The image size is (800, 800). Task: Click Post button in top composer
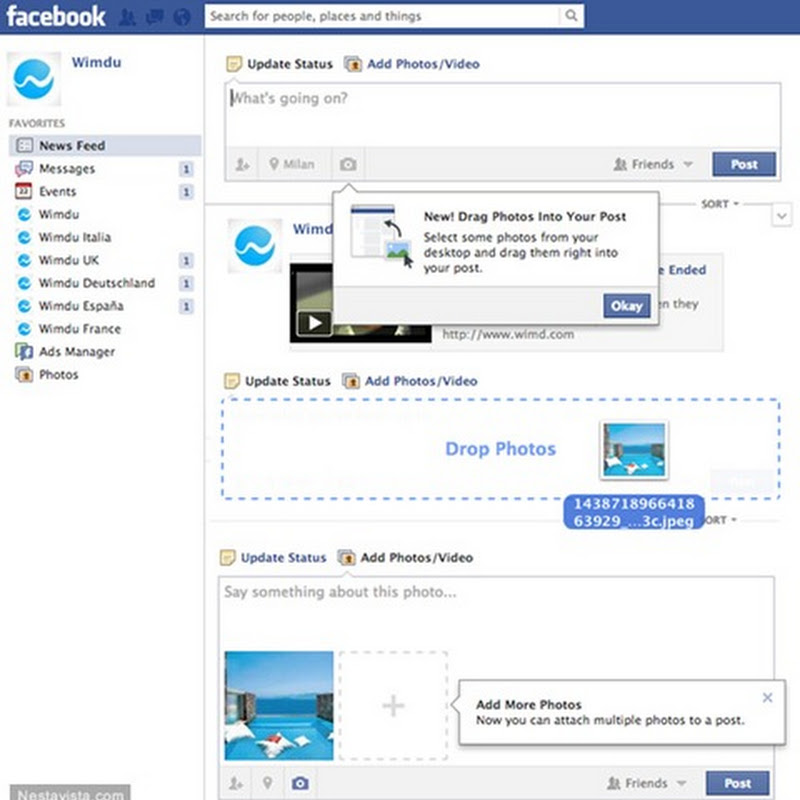pos(744,164)
